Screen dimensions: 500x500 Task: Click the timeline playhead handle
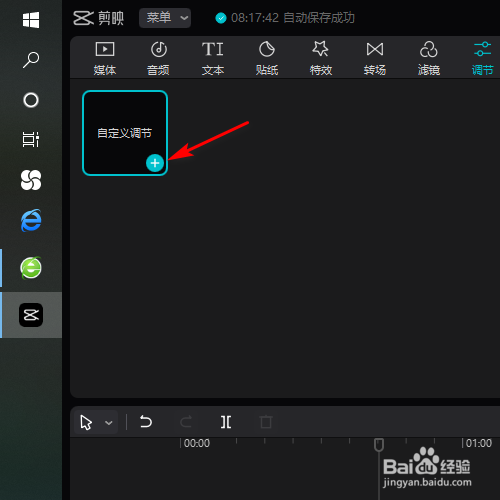tap(379, 445)
